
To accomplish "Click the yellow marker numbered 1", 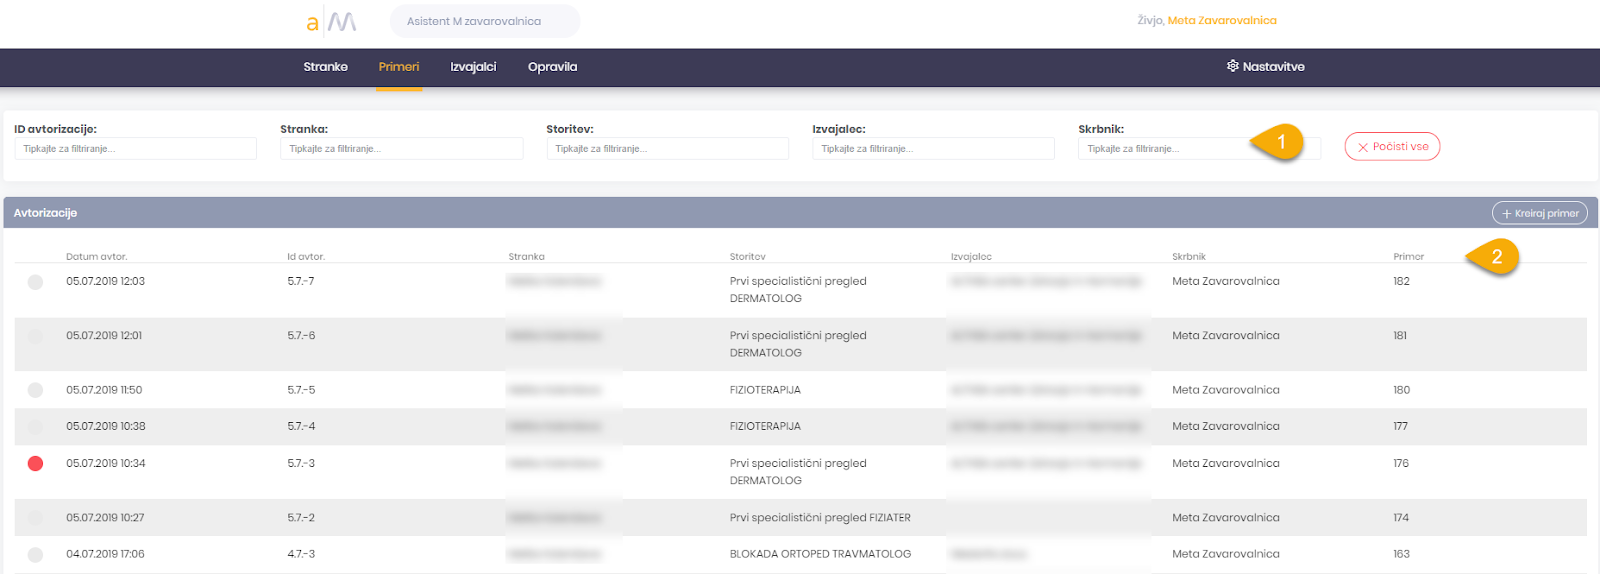I will [x=1279, y=142].
